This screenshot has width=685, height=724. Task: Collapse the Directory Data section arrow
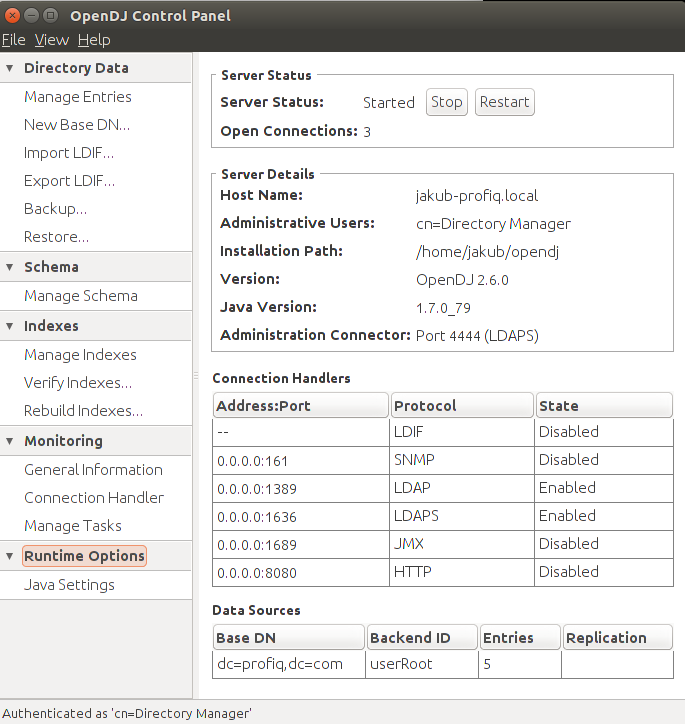(x=10, y=68)
